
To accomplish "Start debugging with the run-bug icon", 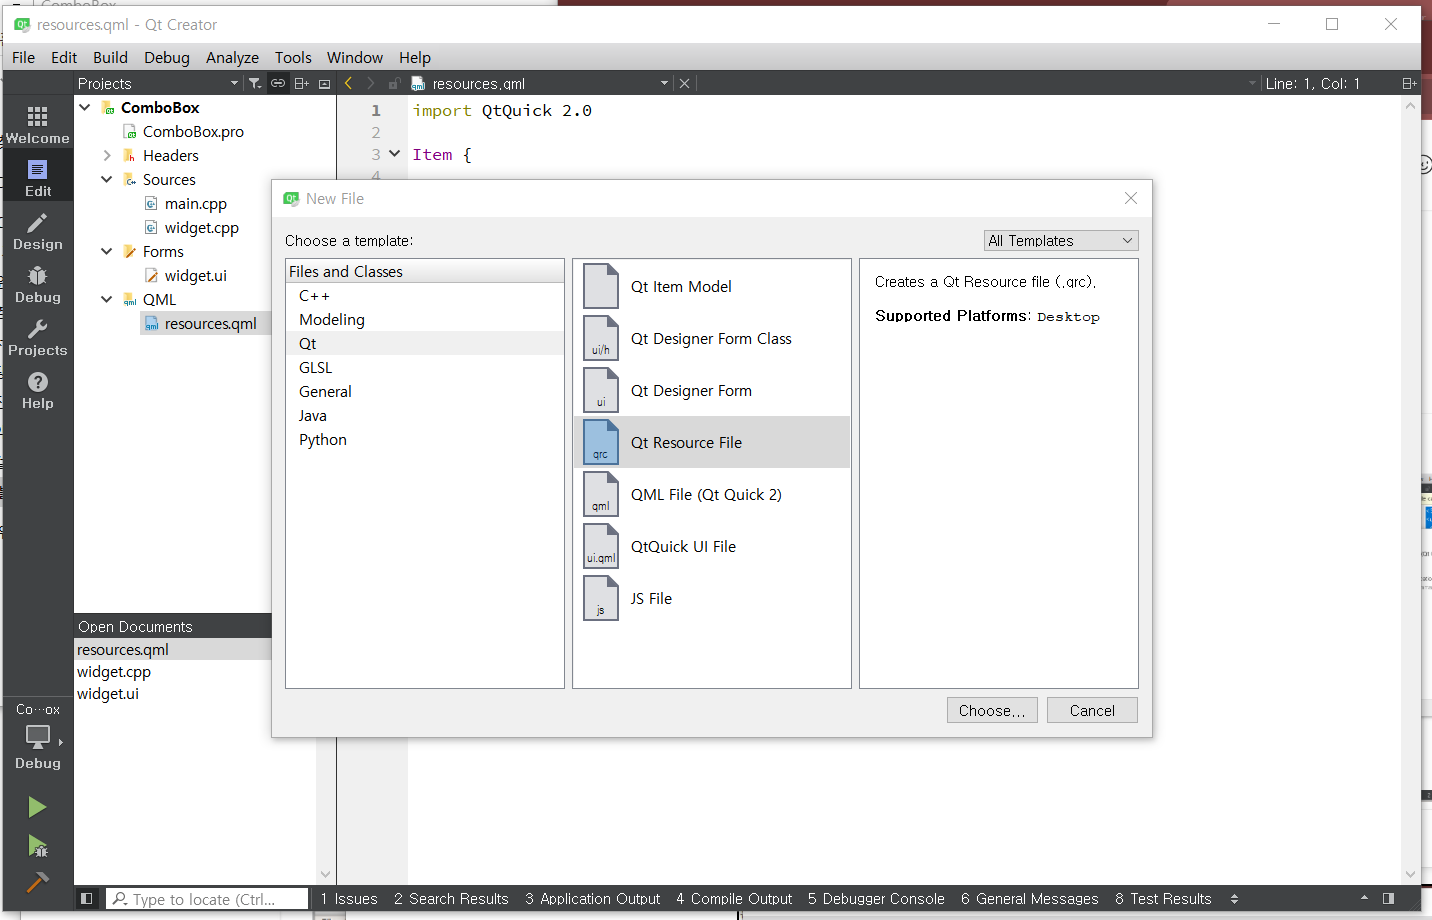I will (37, 847).
